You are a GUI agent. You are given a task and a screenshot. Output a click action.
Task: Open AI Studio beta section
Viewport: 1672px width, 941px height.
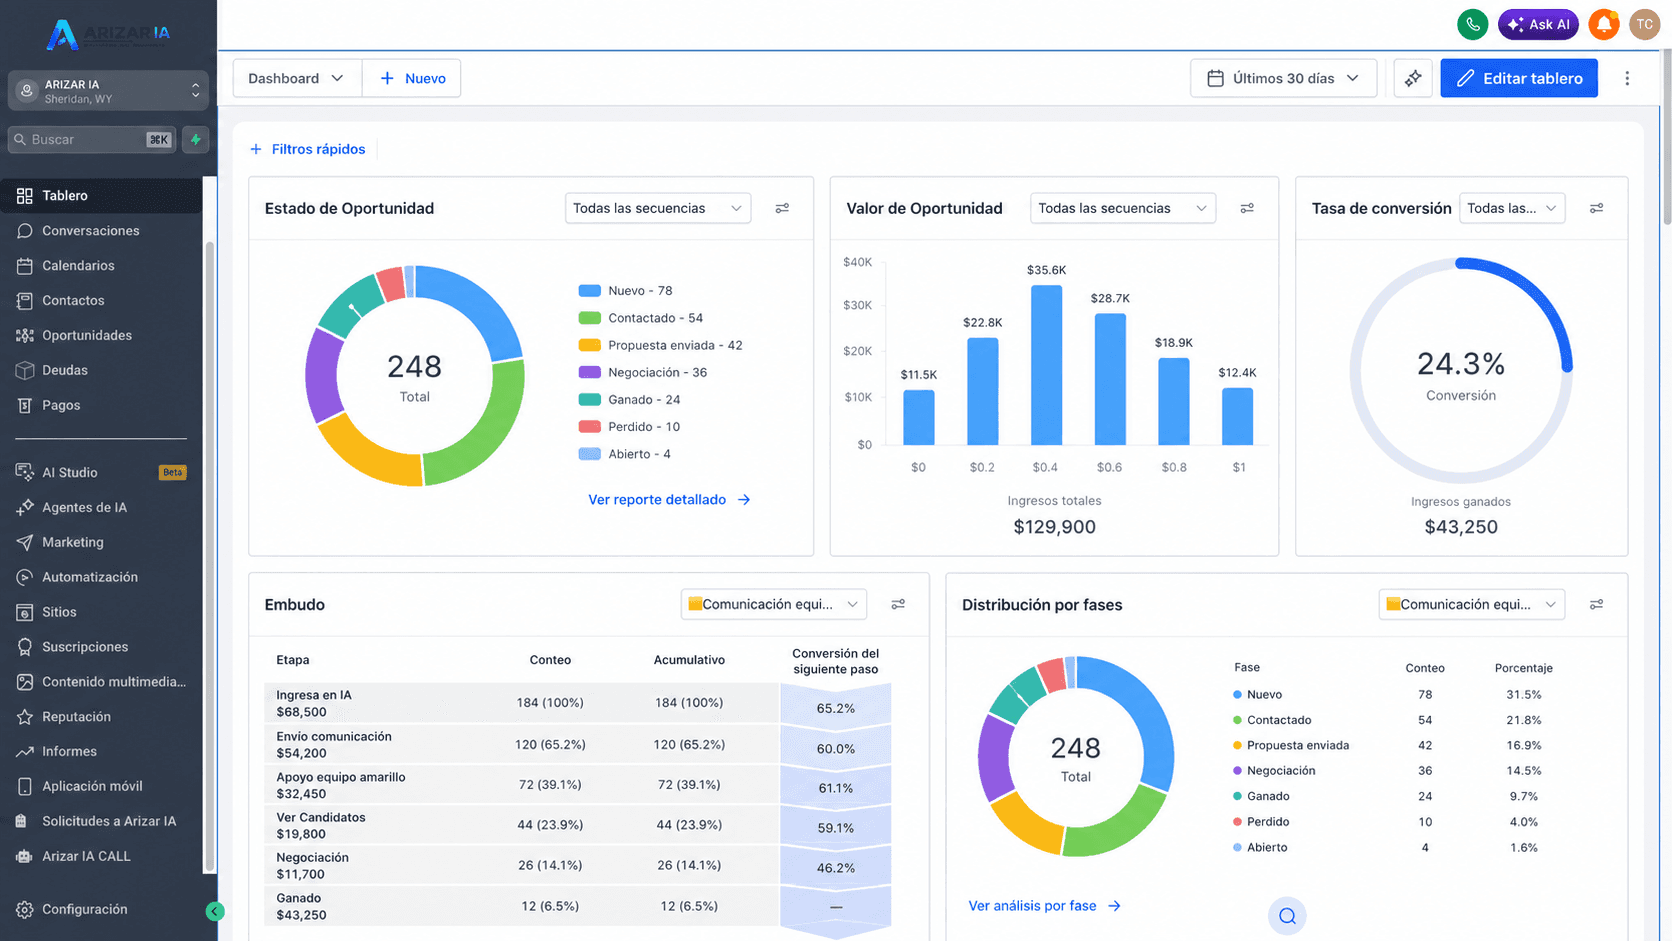(102, 472)
